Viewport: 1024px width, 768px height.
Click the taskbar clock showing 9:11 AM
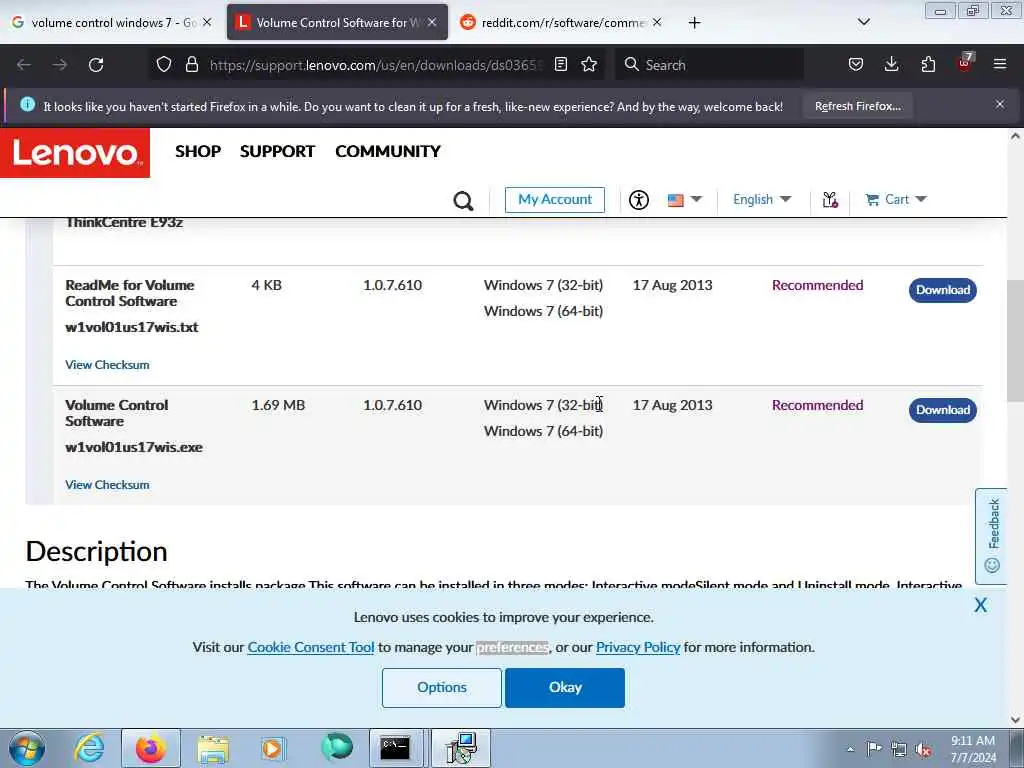tap(973, 749)
